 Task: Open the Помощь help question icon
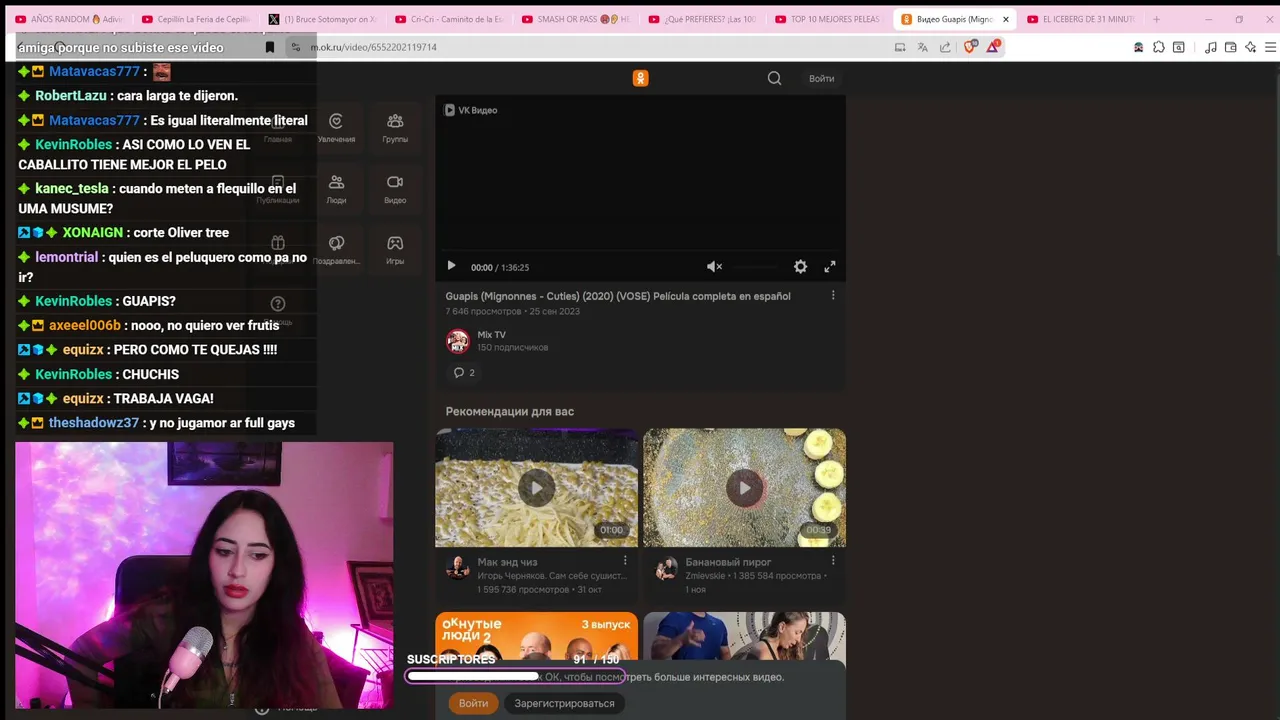click(278, 303)
